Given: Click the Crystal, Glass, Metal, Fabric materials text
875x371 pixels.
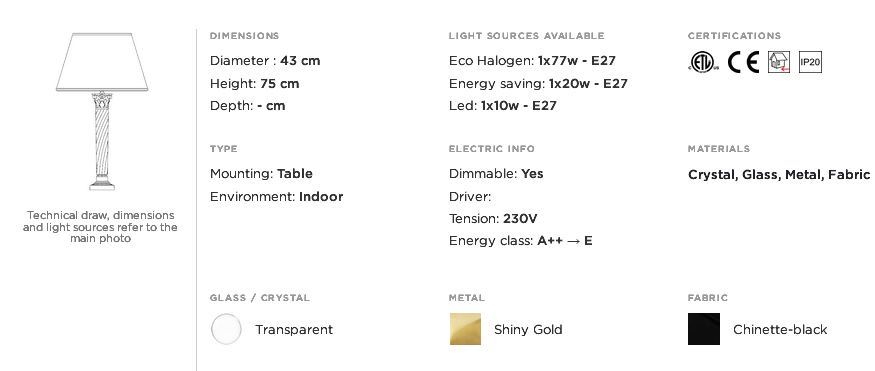Looking at the screenshot, I should coord(778,175).
